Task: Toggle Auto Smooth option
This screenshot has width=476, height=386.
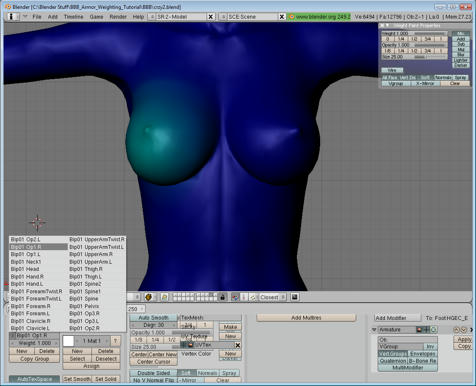Action: pos(154,318)
